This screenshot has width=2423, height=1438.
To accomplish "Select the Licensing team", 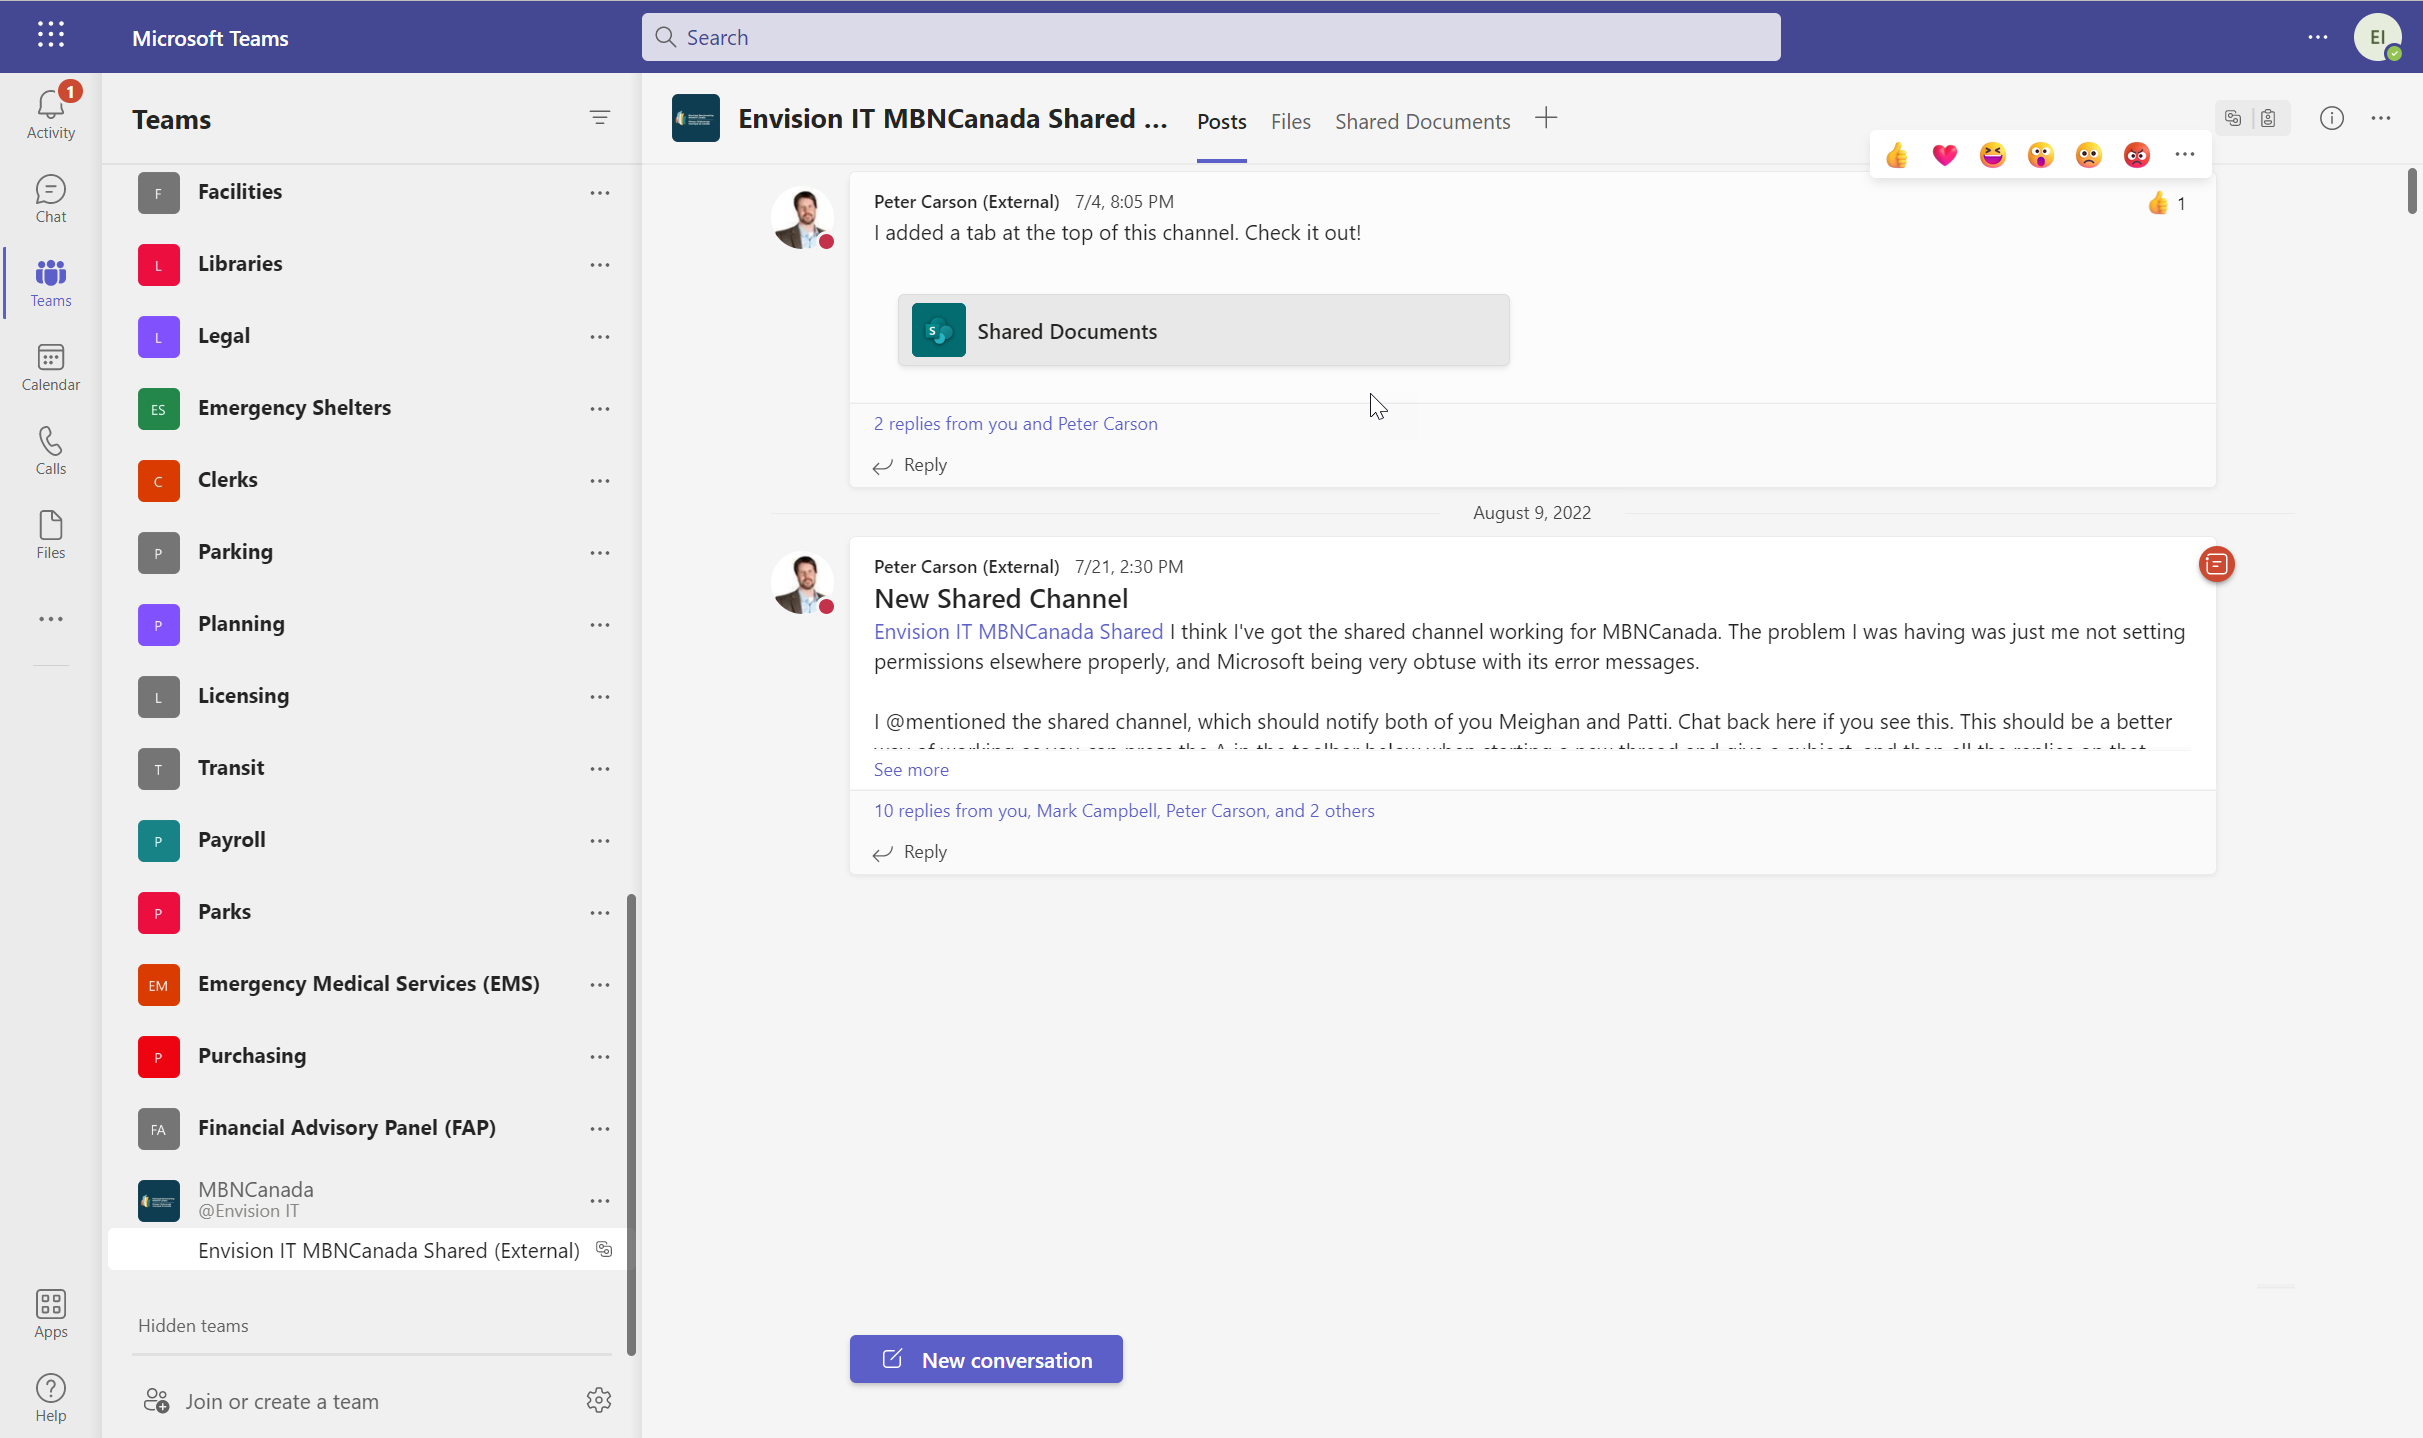I will coord(366,696).
